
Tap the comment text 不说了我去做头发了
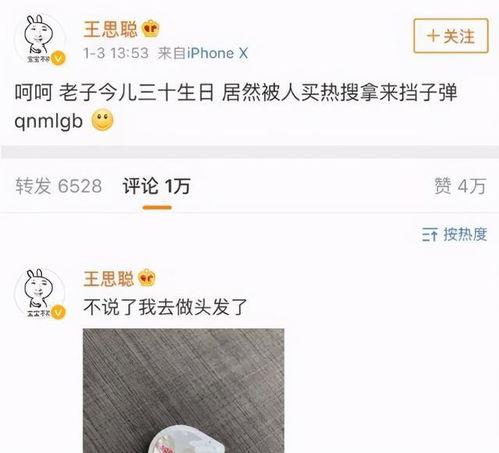(165, 307)
